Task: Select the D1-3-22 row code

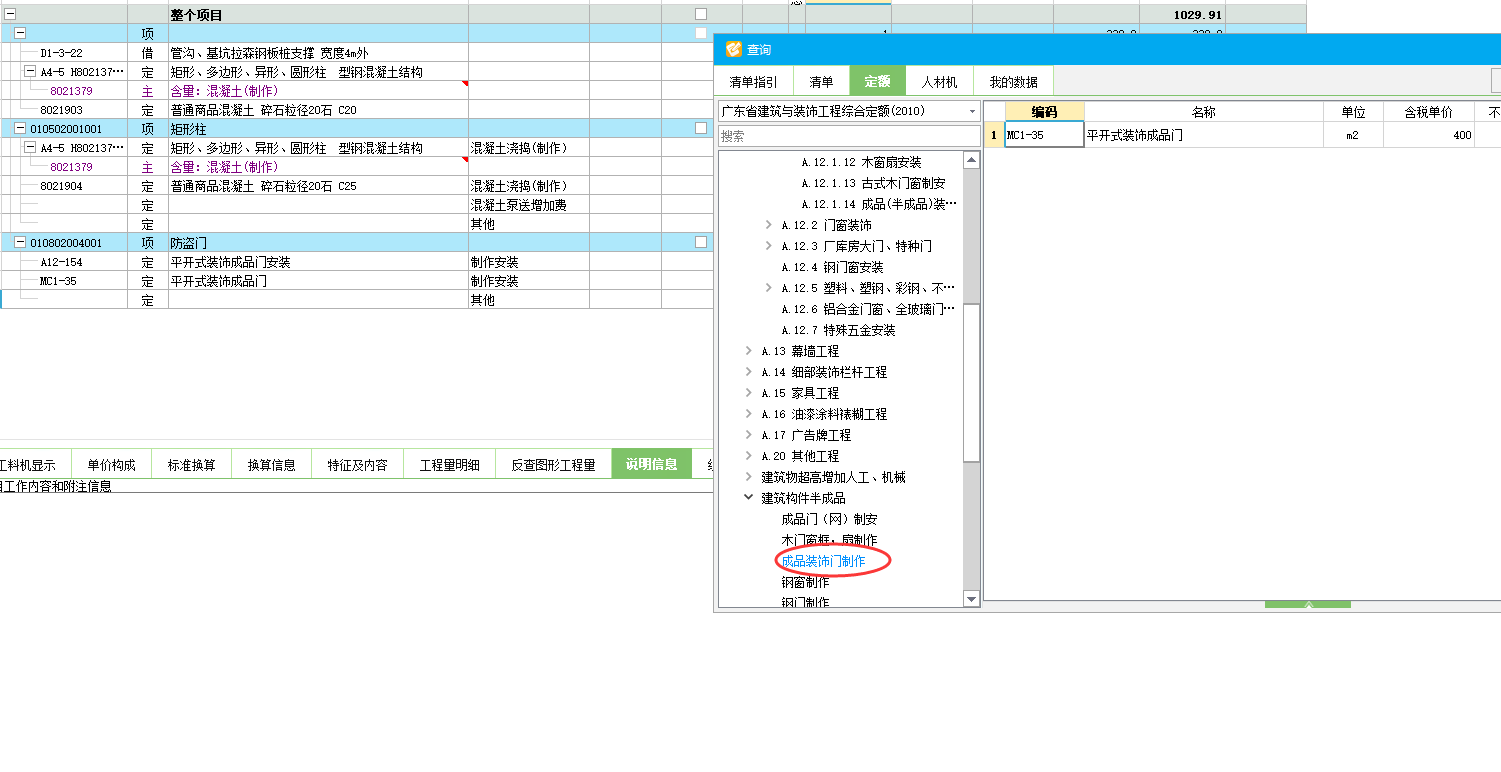Action: (x=61, y=53)
